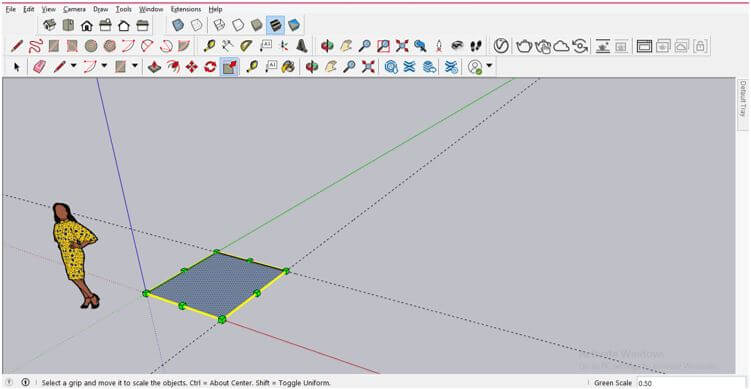Select the Circle tool
This screenshot has width=751, height=389.
click(x=91, y=46)
